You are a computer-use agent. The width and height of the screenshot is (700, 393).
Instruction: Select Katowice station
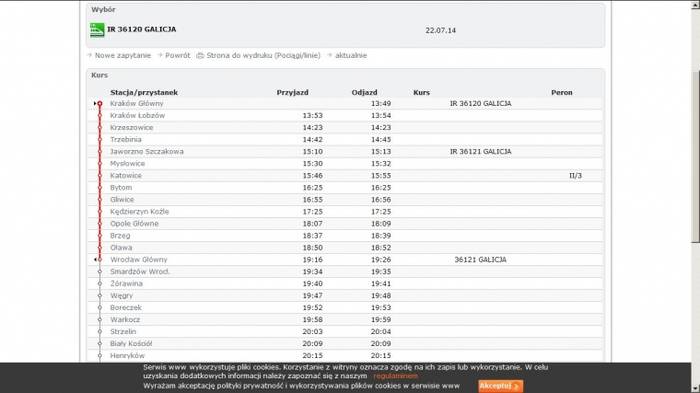click(x=125, y=176)
